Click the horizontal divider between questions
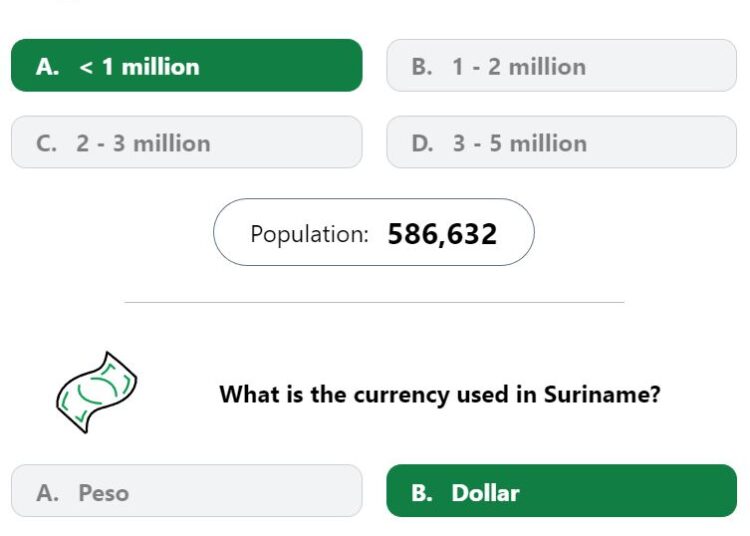 click(374, 302)
